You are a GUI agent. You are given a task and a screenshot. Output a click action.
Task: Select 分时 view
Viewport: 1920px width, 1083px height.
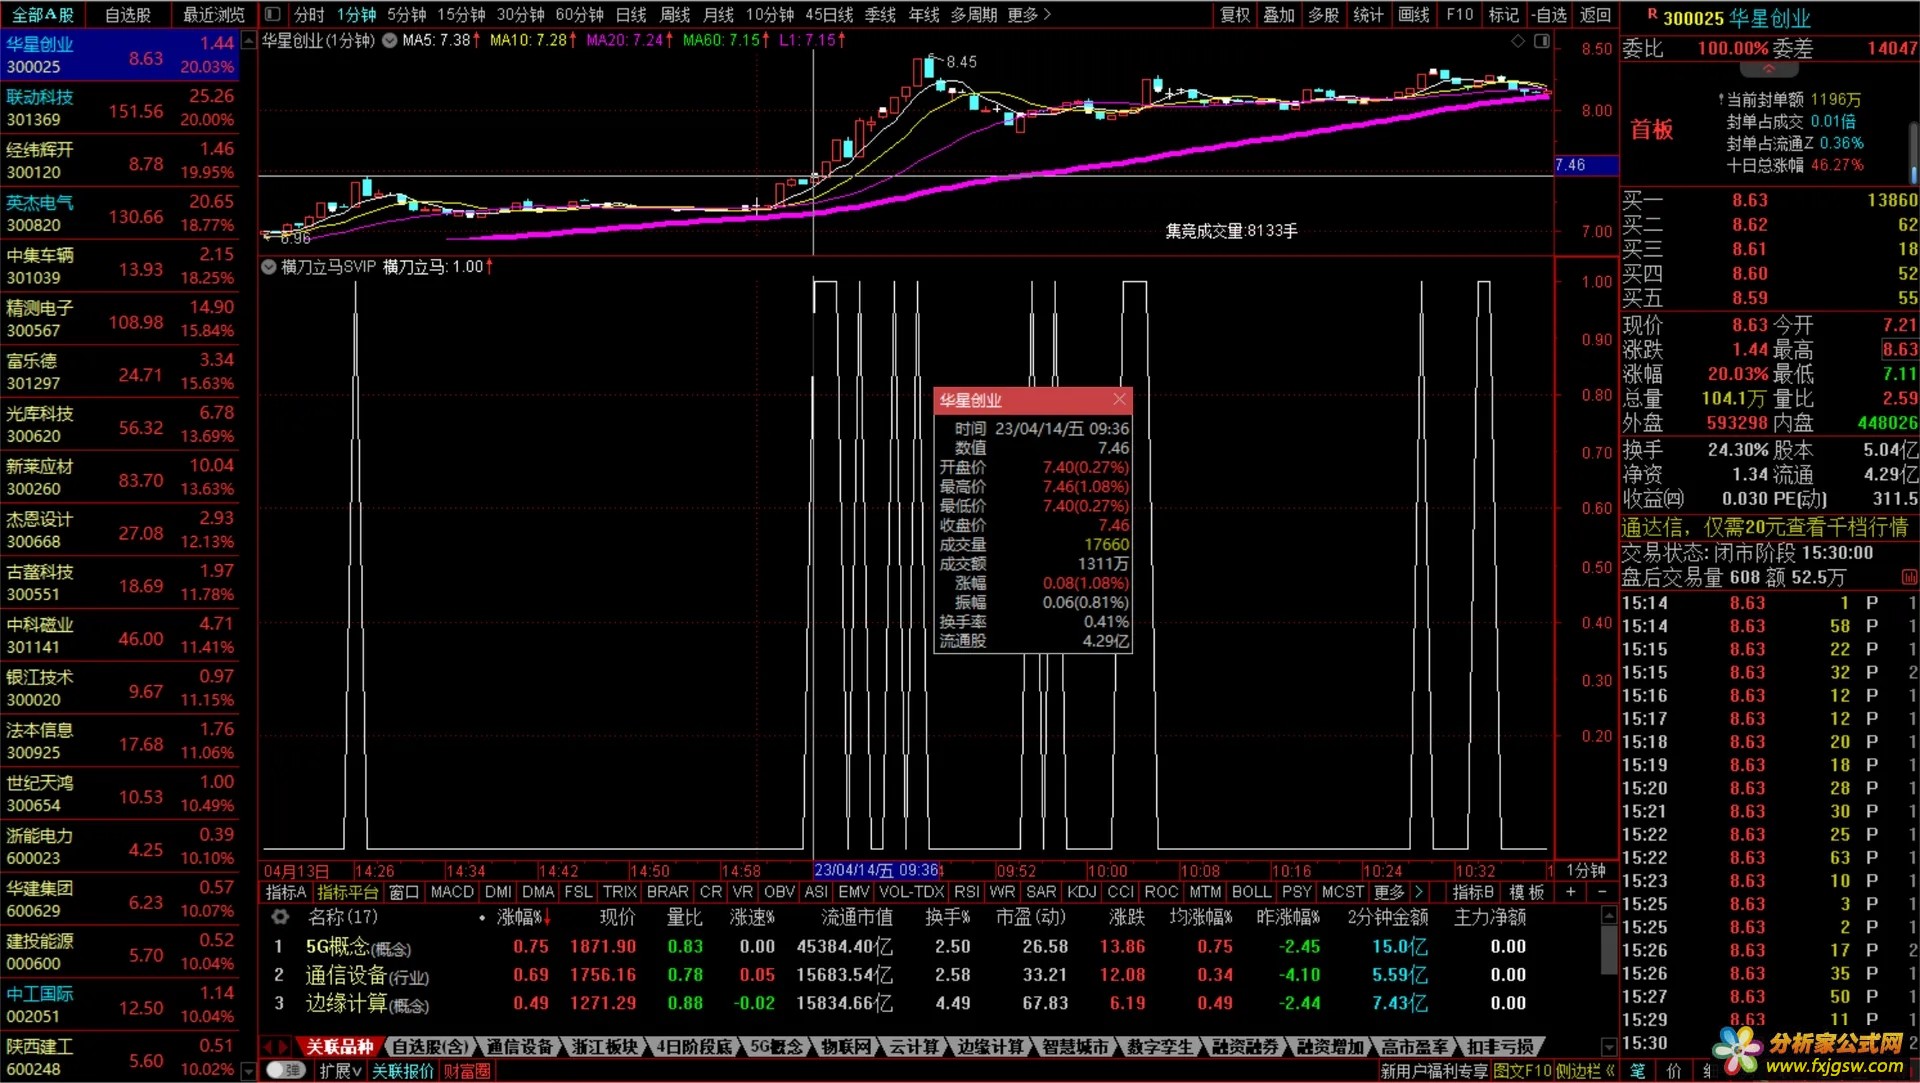pyautogui.click(x=309, y=14)
